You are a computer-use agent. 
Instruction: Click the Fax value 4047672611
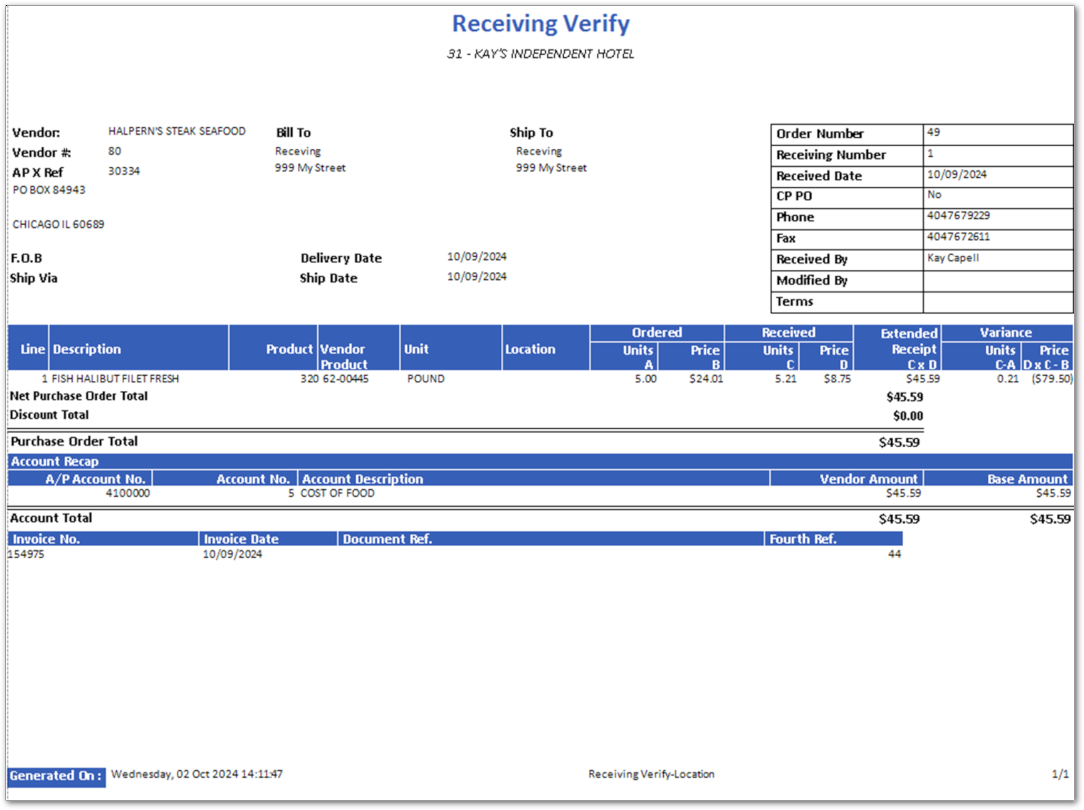point(958,236)
